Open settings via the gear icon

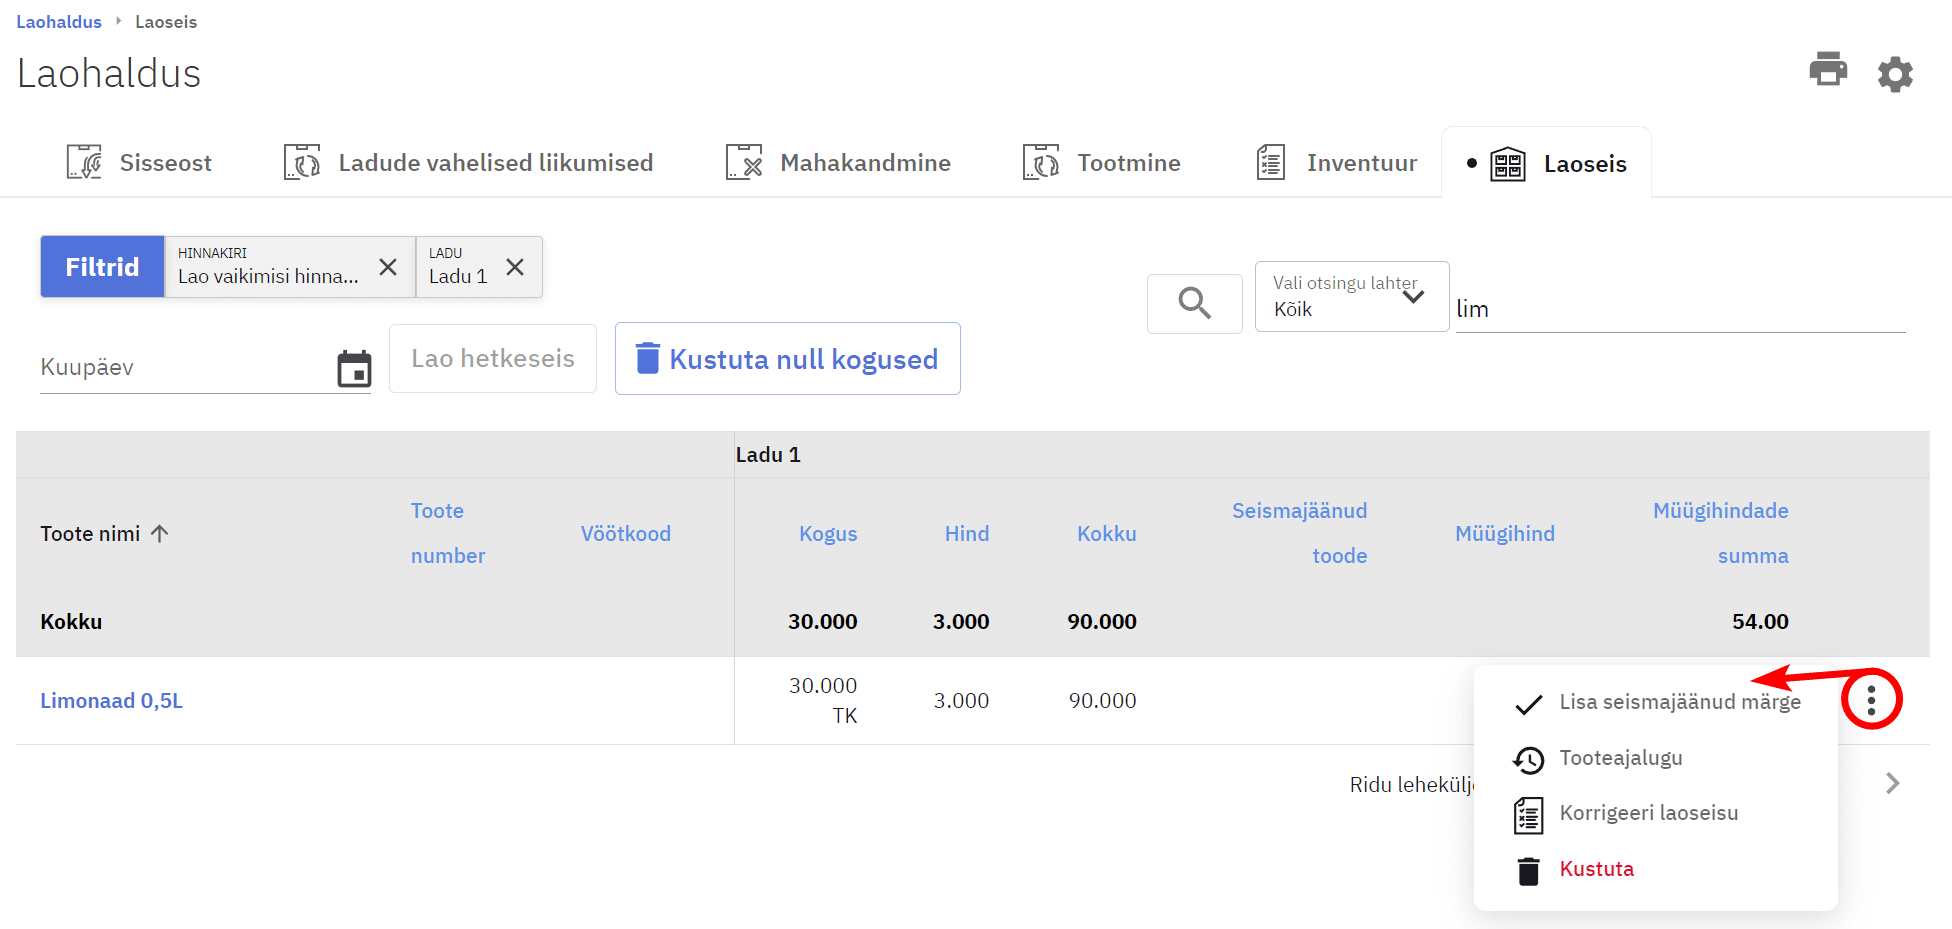click(x=1894, y=74)
